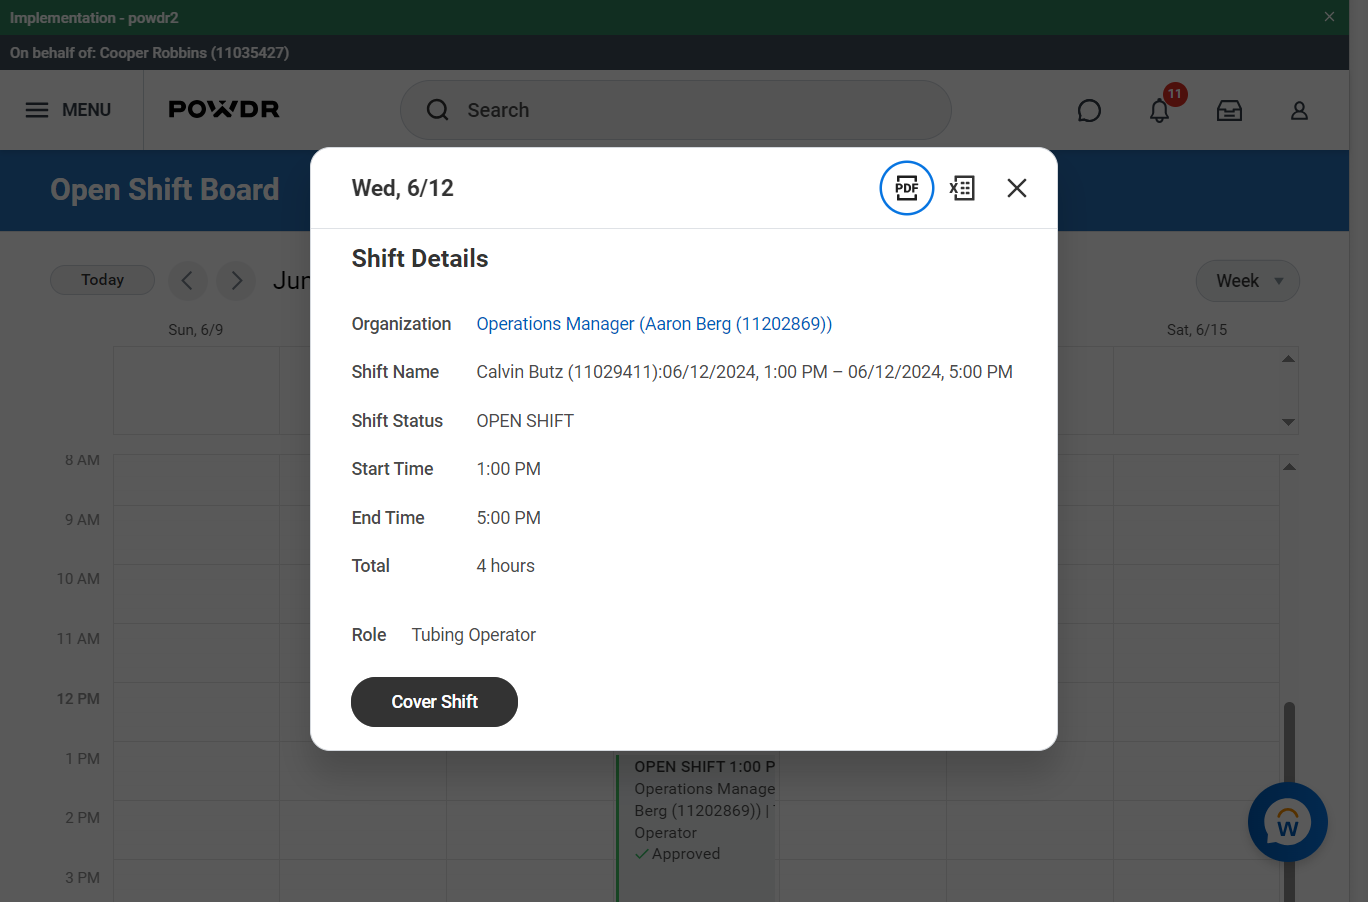The image size is (1368, 902).
Task: Click the Open Shift Board heading
Action: pos(165,190)
